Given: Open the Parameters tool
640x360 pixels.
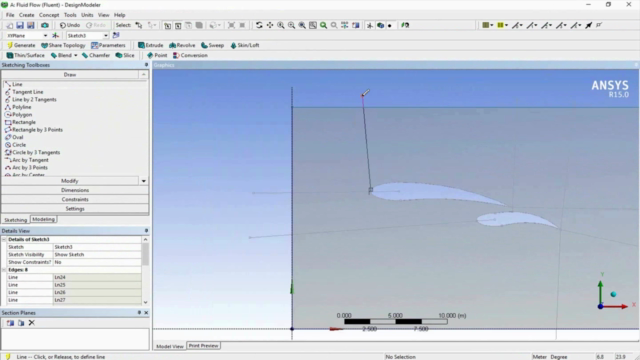Looking at the screenshot, I should [x=108, y=45].
